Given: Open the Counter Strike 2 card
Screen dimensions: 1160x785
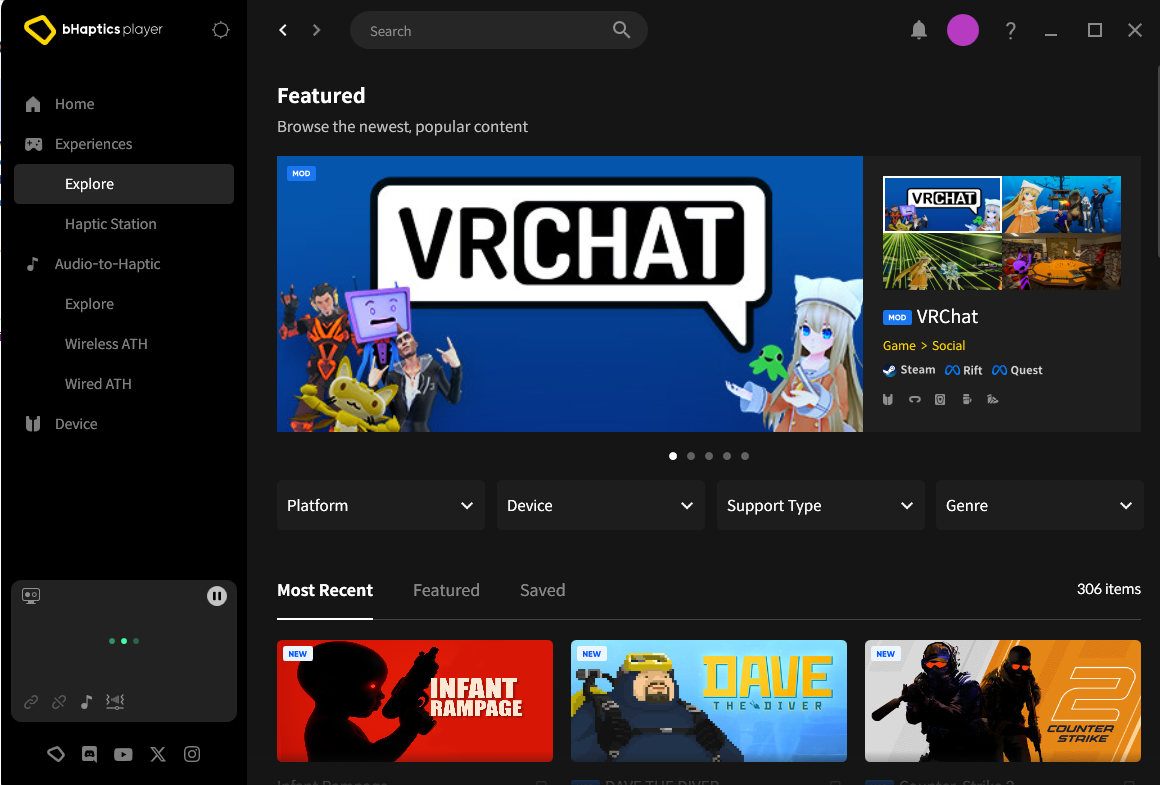Looking at the screenshot, I should (1002, 701).
